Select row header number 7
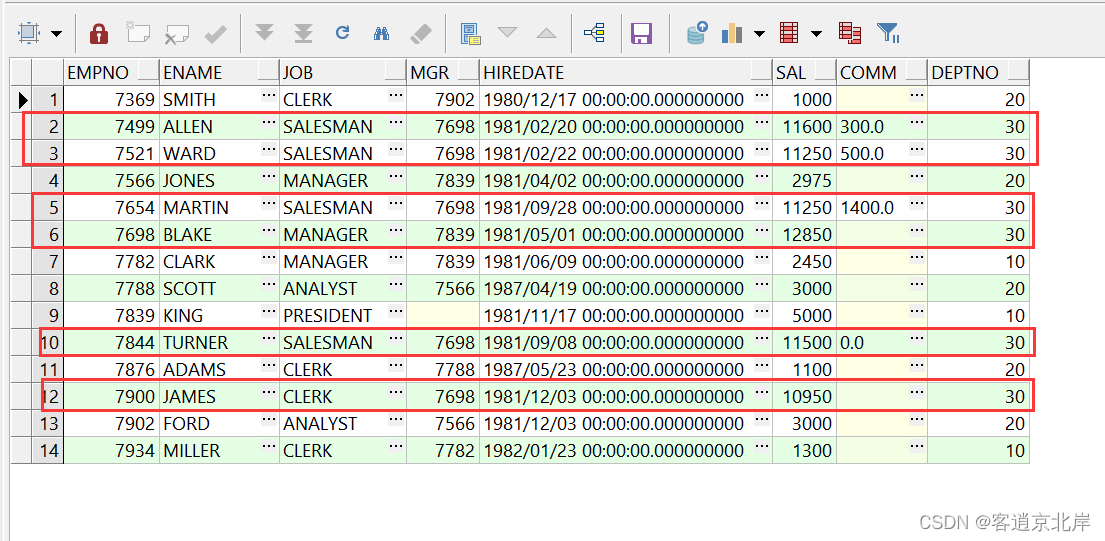Image resolution: width=1105 pixels, height=541 pixels. [x=48, y=261]
